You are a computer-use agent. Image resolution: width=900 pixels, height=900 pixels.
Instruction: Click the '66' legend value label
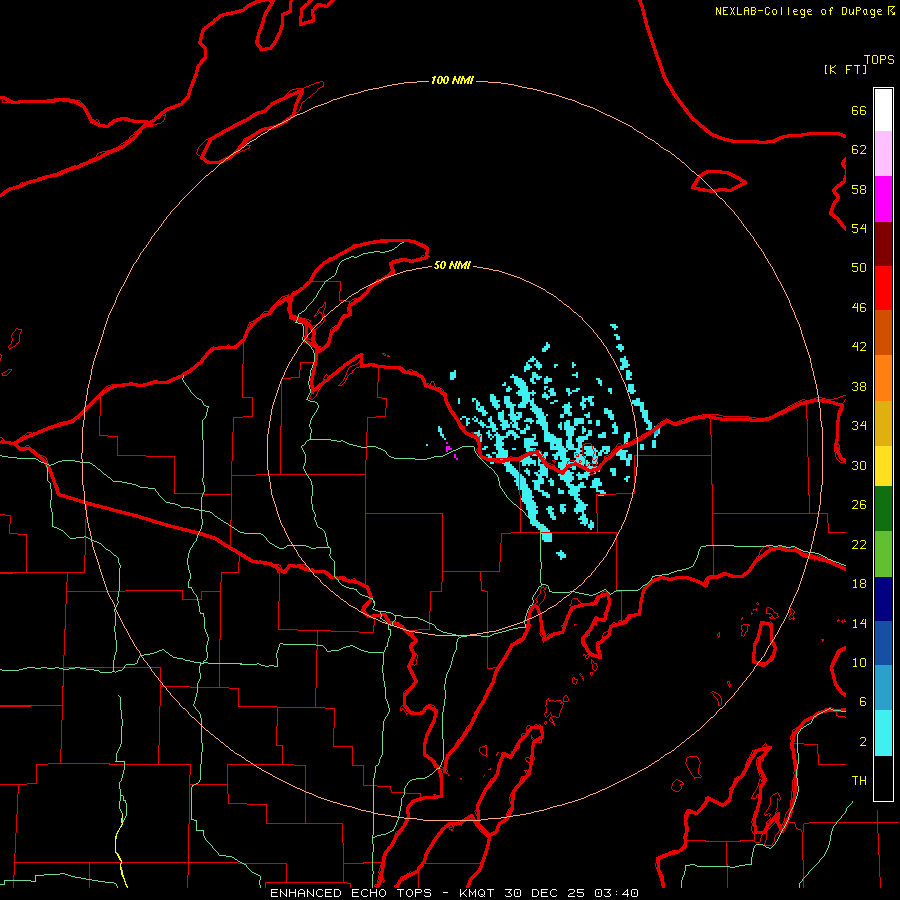(x=859, y=110)
